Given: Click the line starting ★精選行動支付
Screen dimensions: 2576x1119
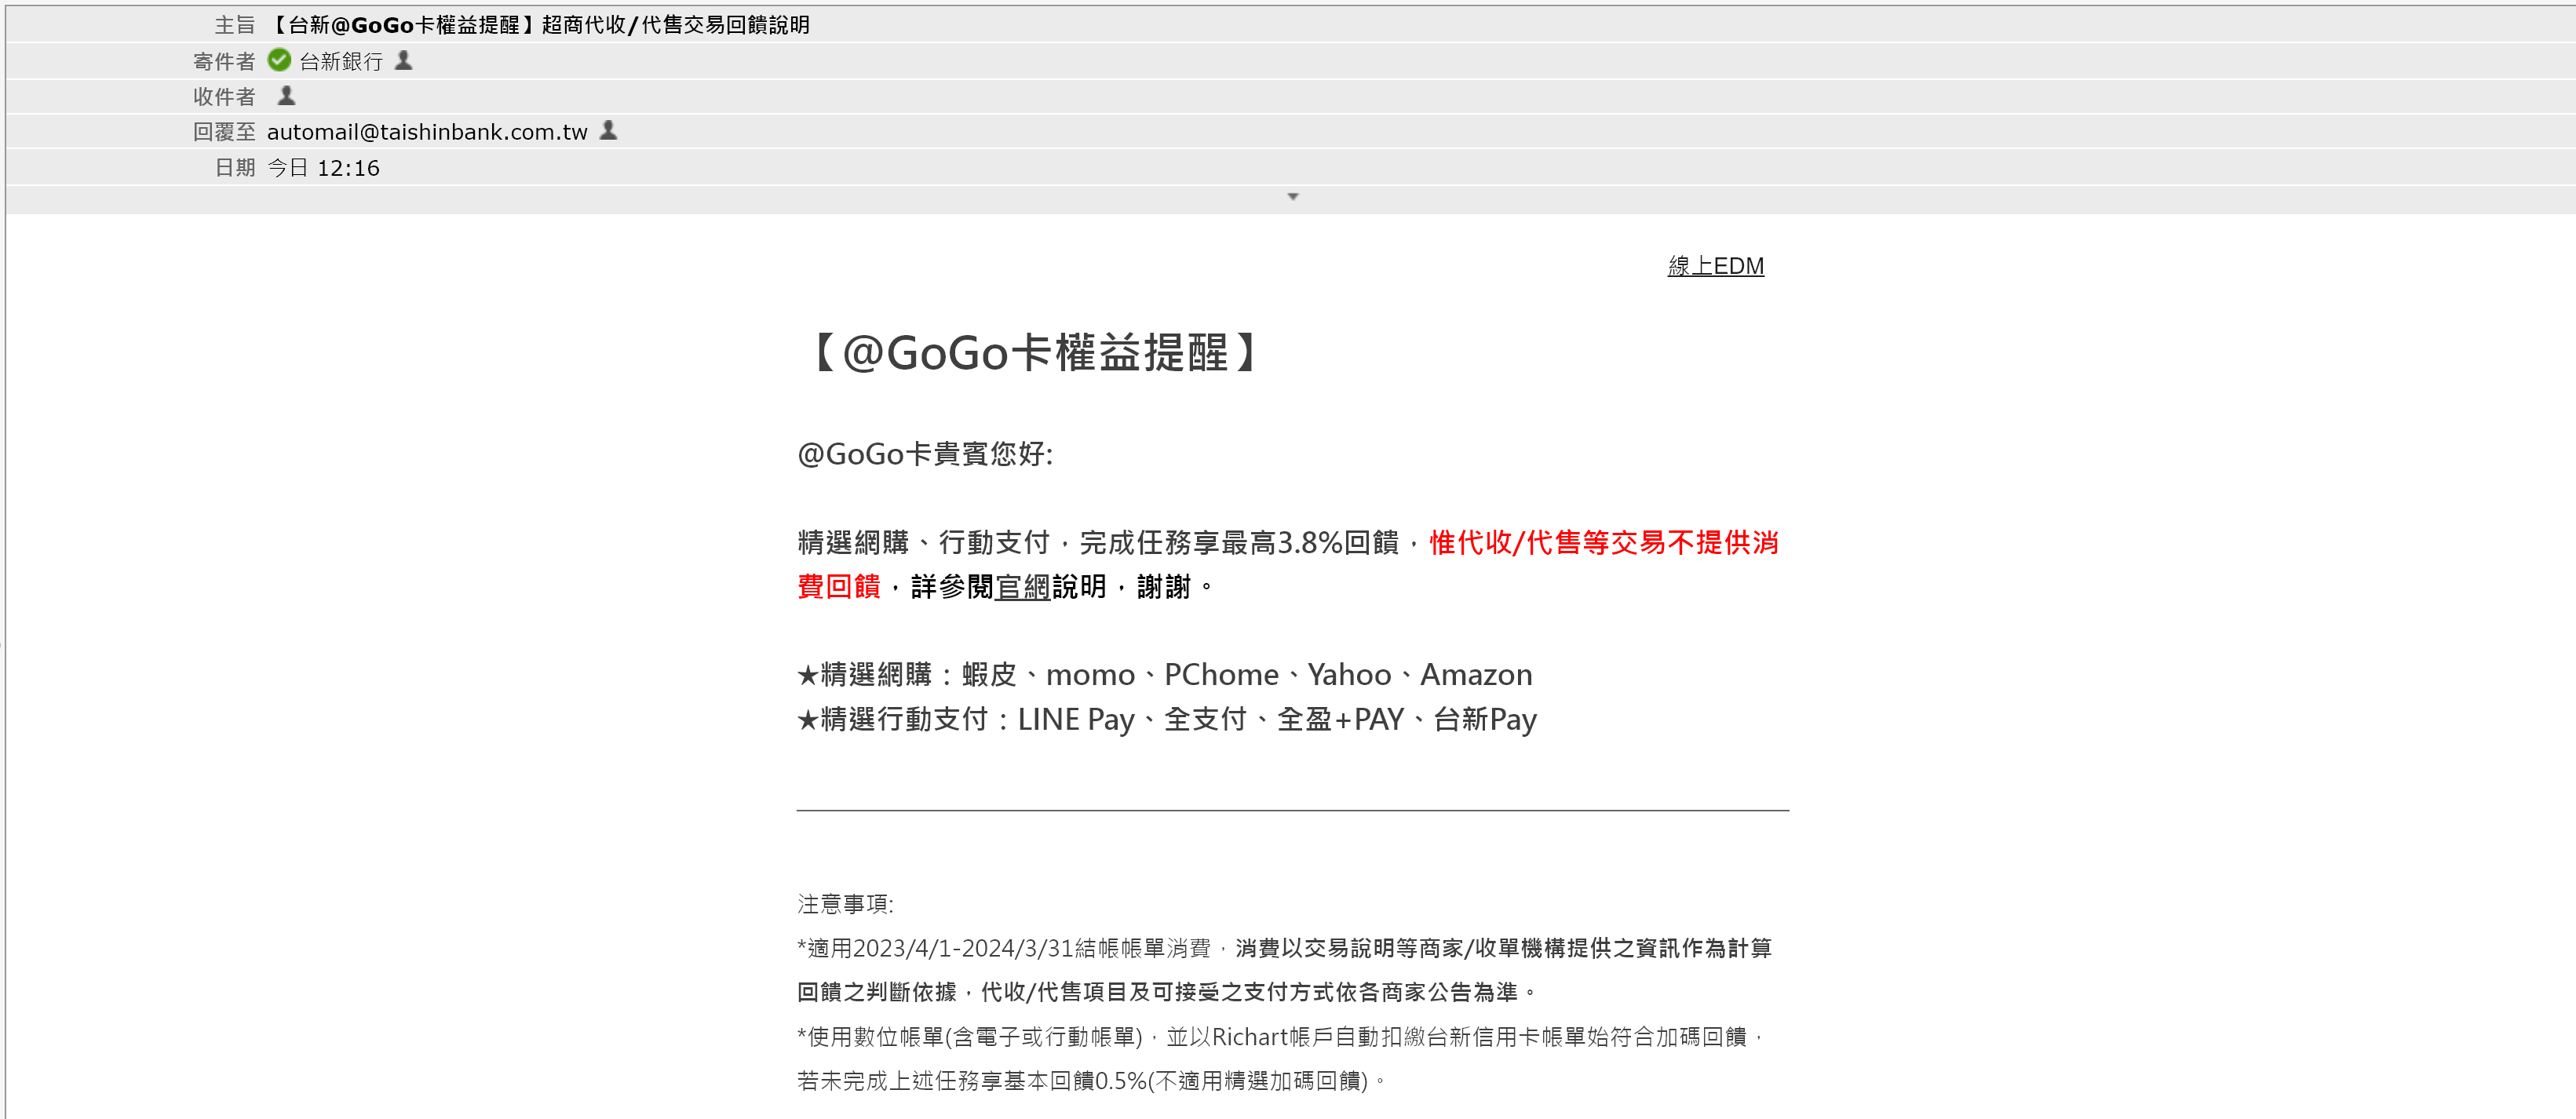Looking at the screenshot, I should tap(1167, 720).
